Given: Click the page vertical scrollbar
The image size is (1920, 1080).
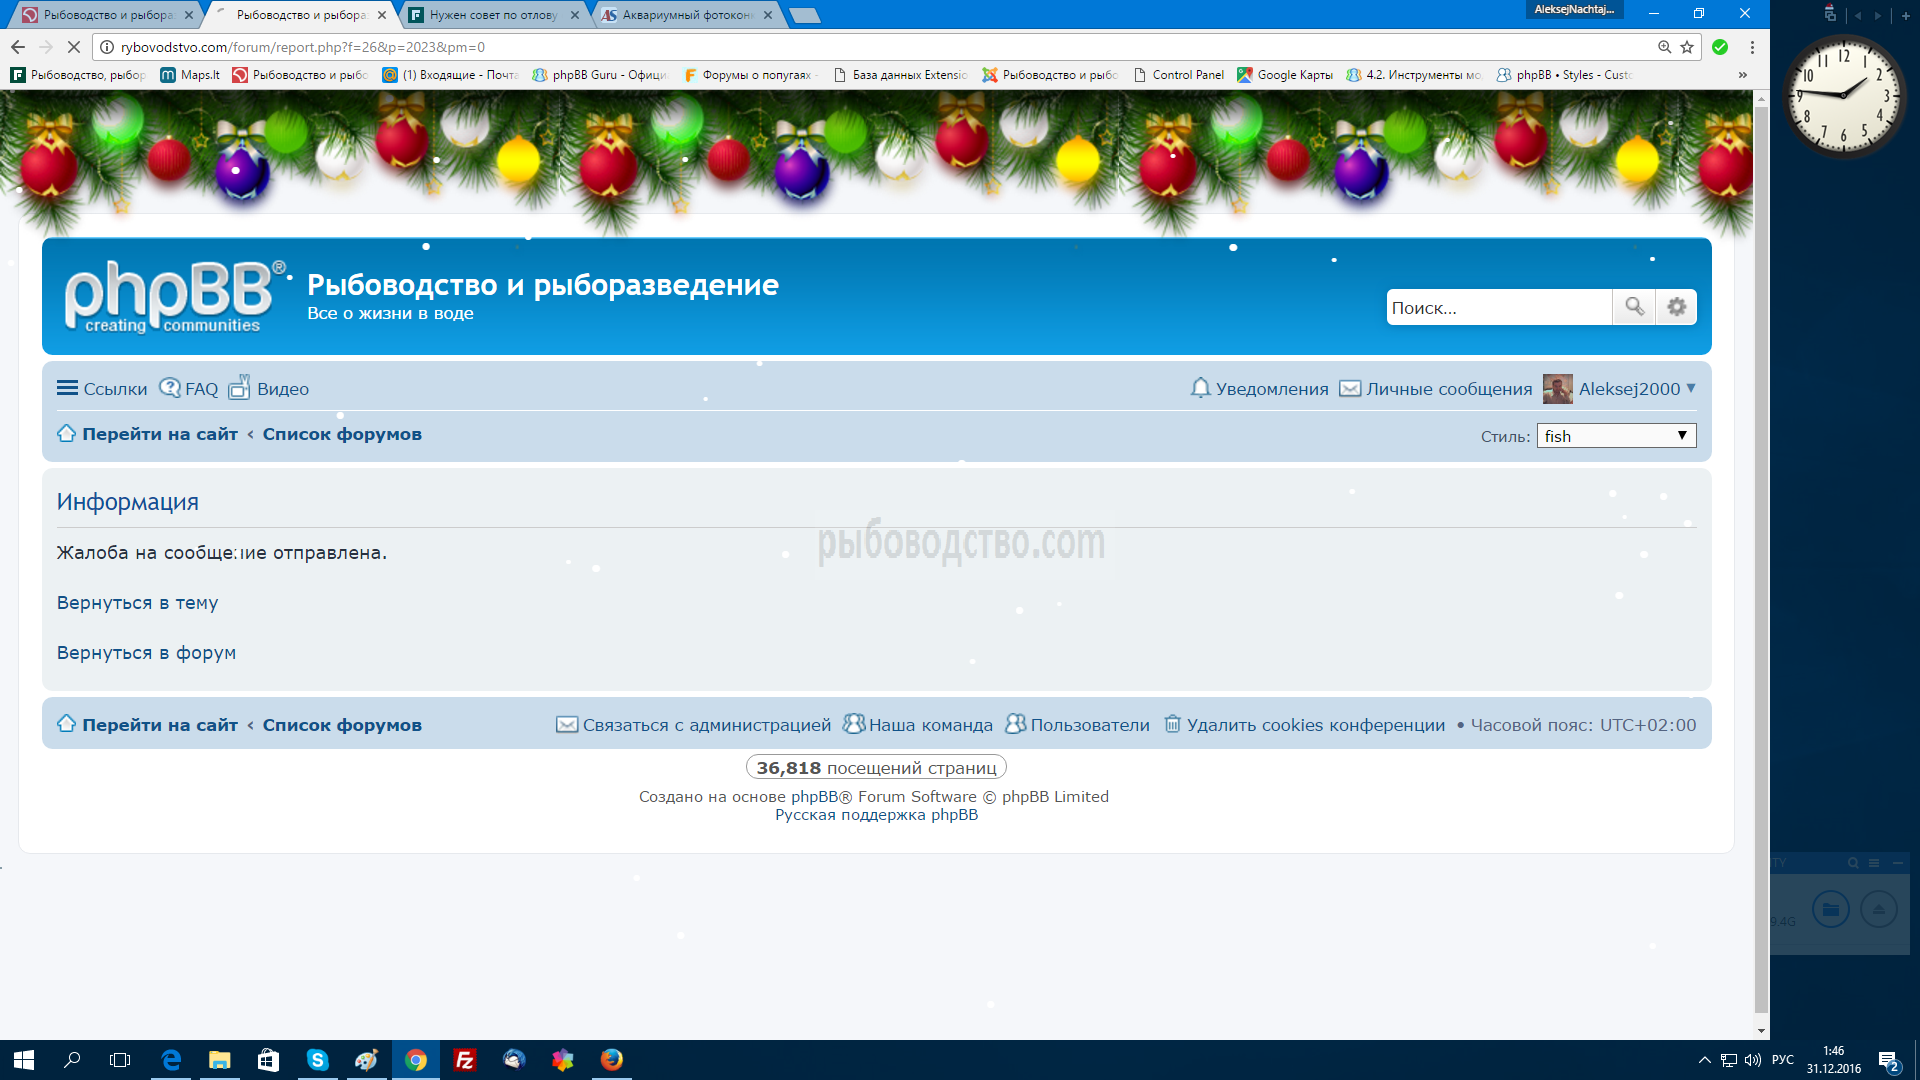Looking at the screenshot, I should (x=1761, y=560).
